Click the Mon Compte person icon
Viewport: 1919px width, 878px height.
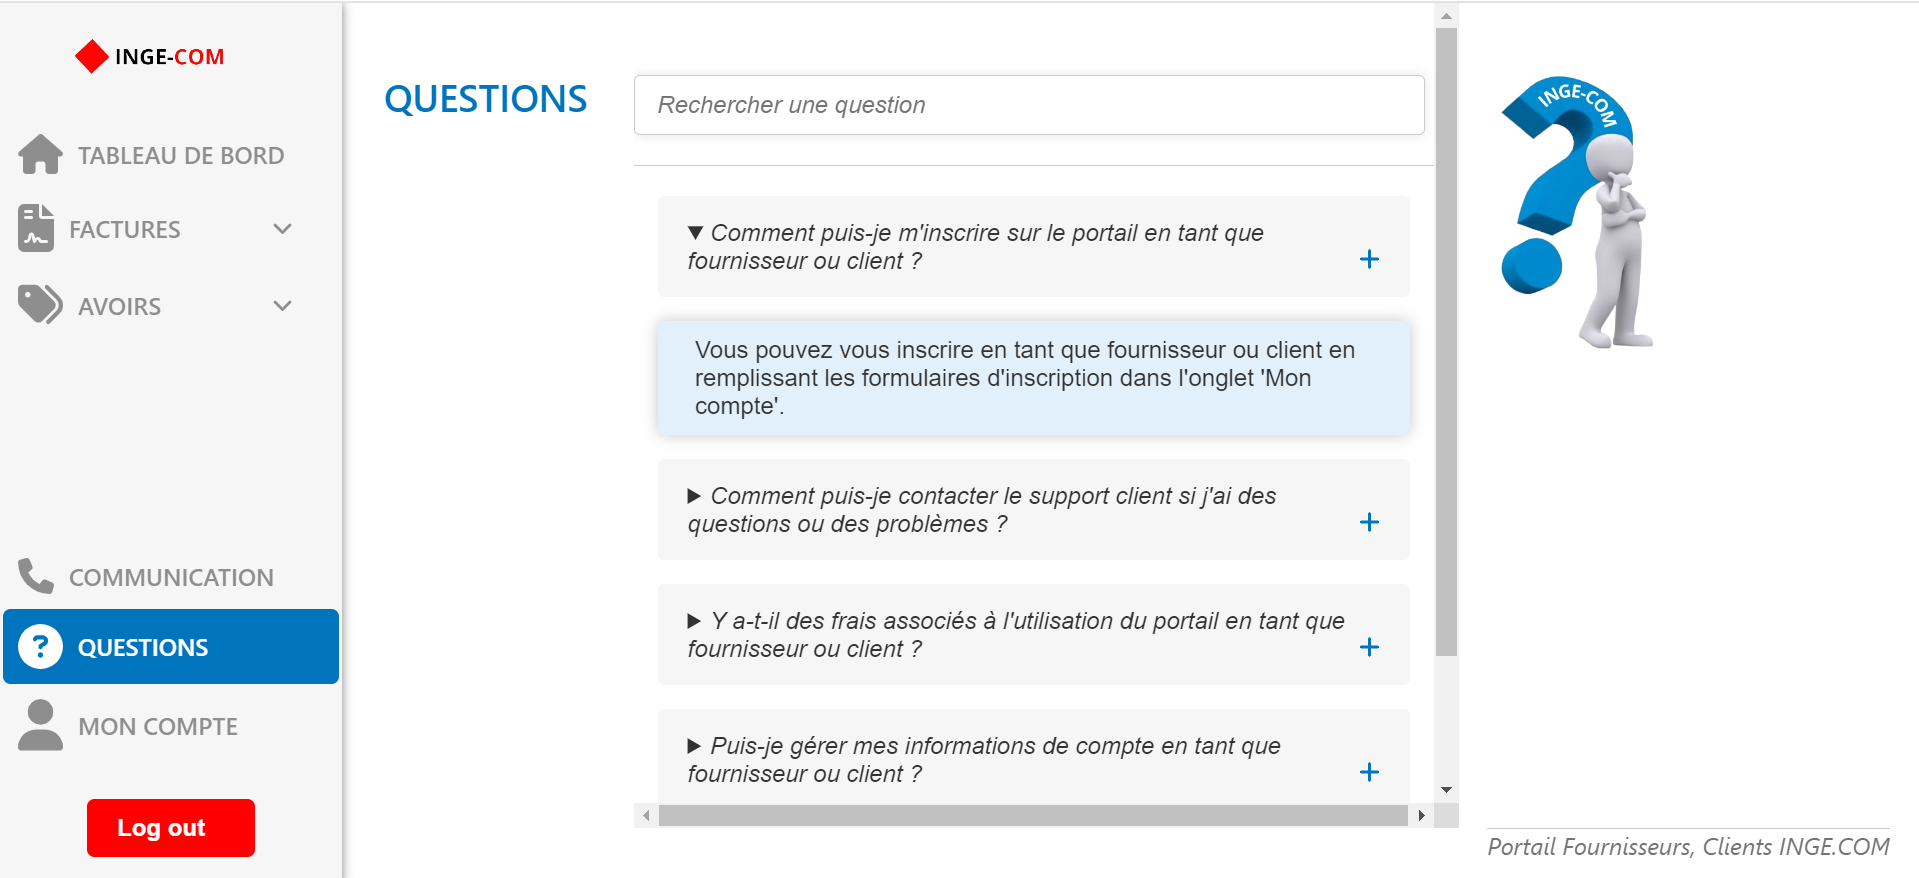point(40,725)
